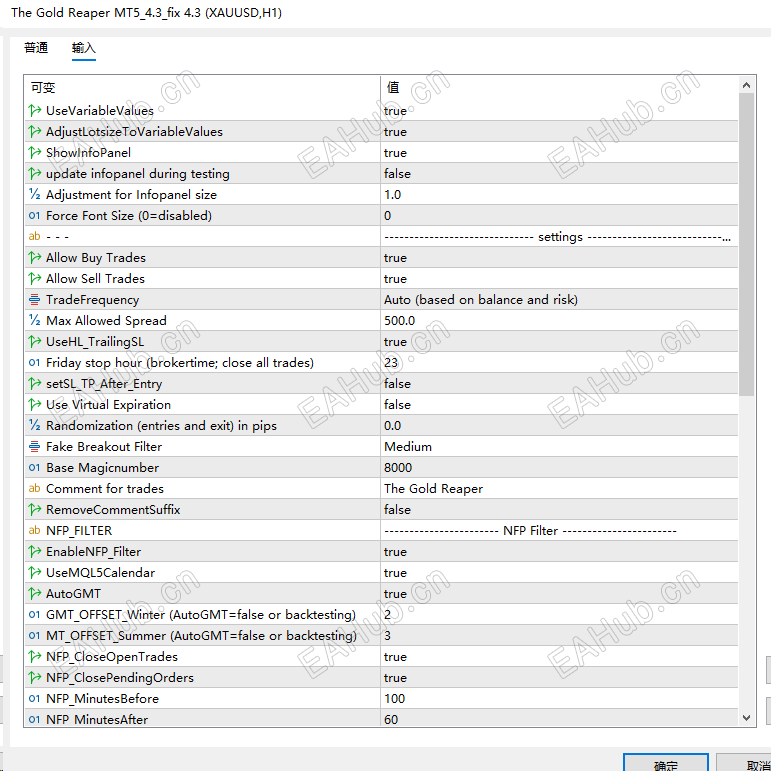Click the setSL_TP_After_Entry boolean icon
Viewport: 771px width, 771px height.
(x=34, y=384)
